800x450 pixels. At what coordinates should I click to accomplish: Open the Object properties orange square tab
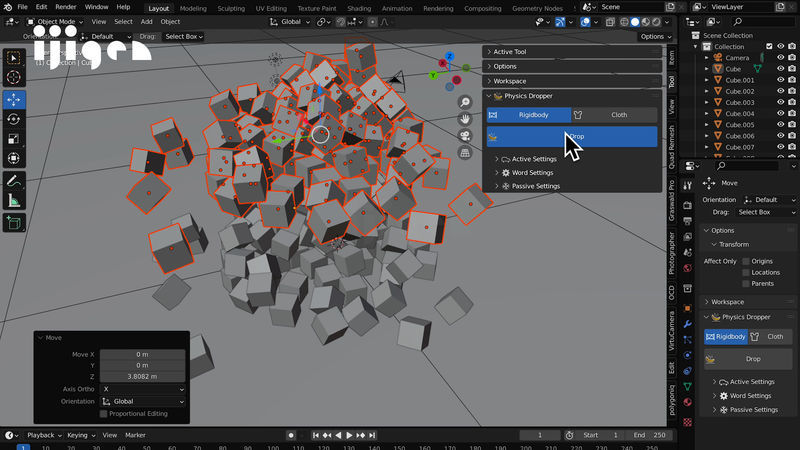pyautogui.click(x=688, y=308)
